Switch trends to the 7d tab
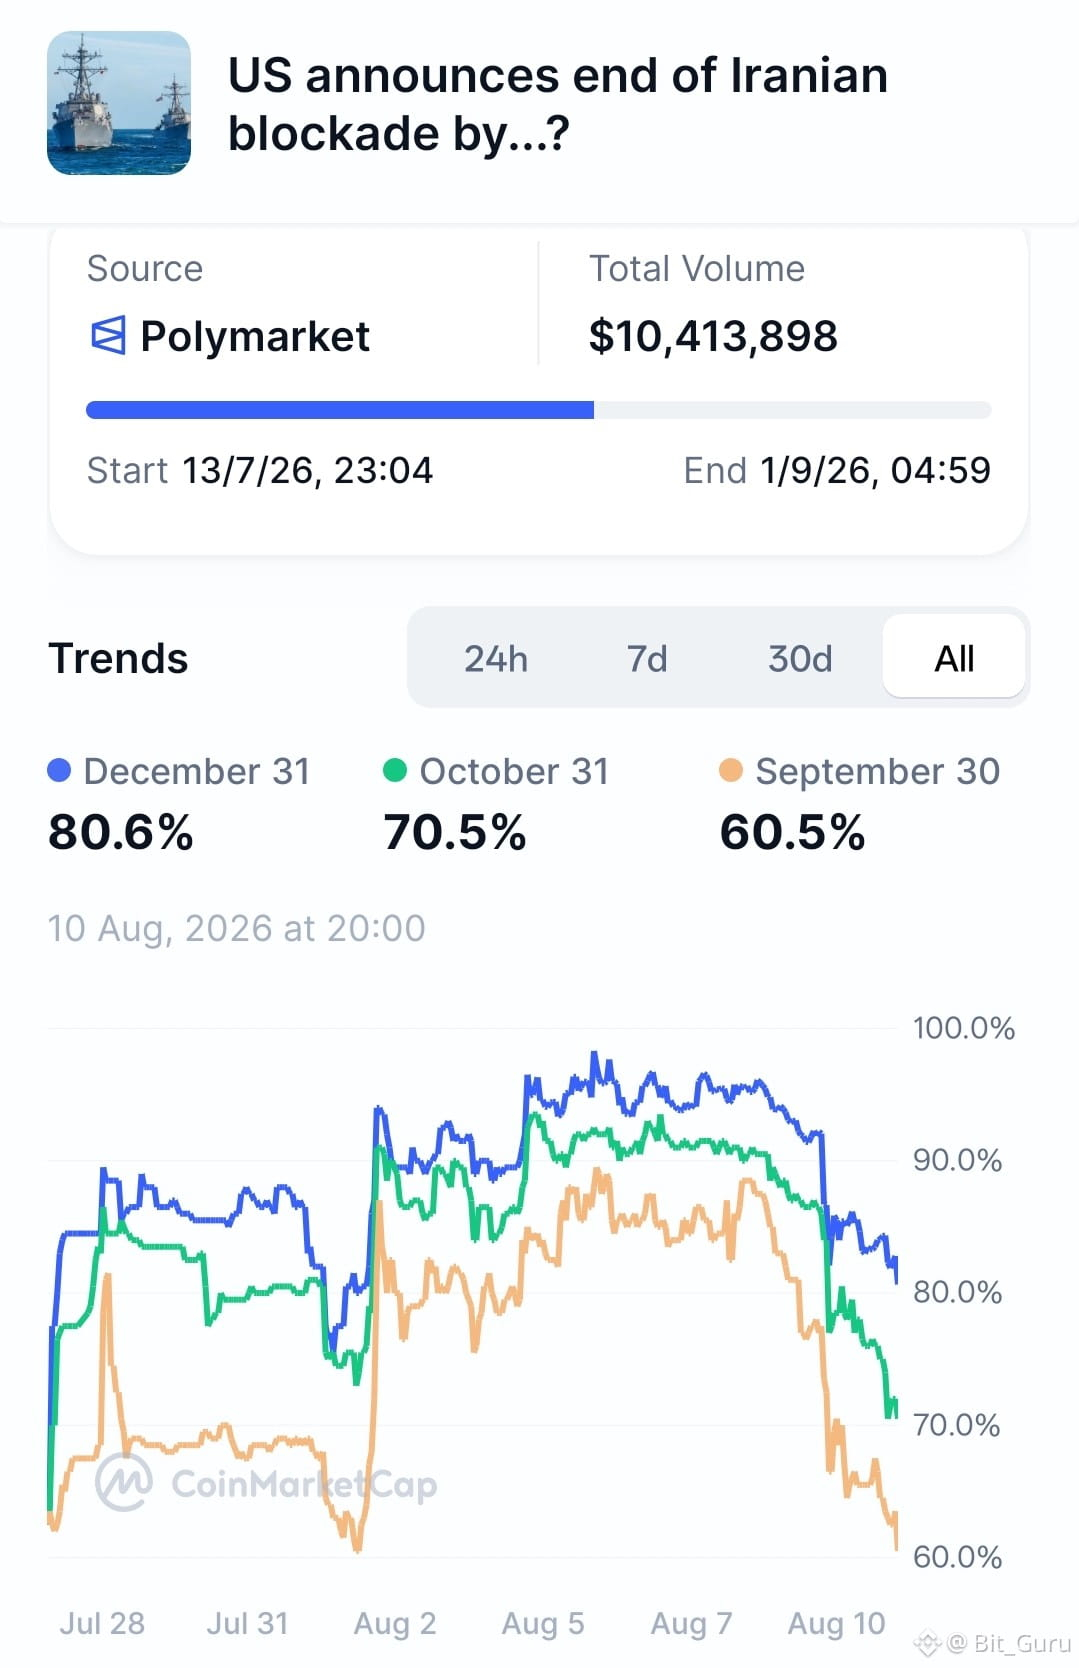Image resolution: width=1079 pixels, height=1668 pixels. click(647, 659)
